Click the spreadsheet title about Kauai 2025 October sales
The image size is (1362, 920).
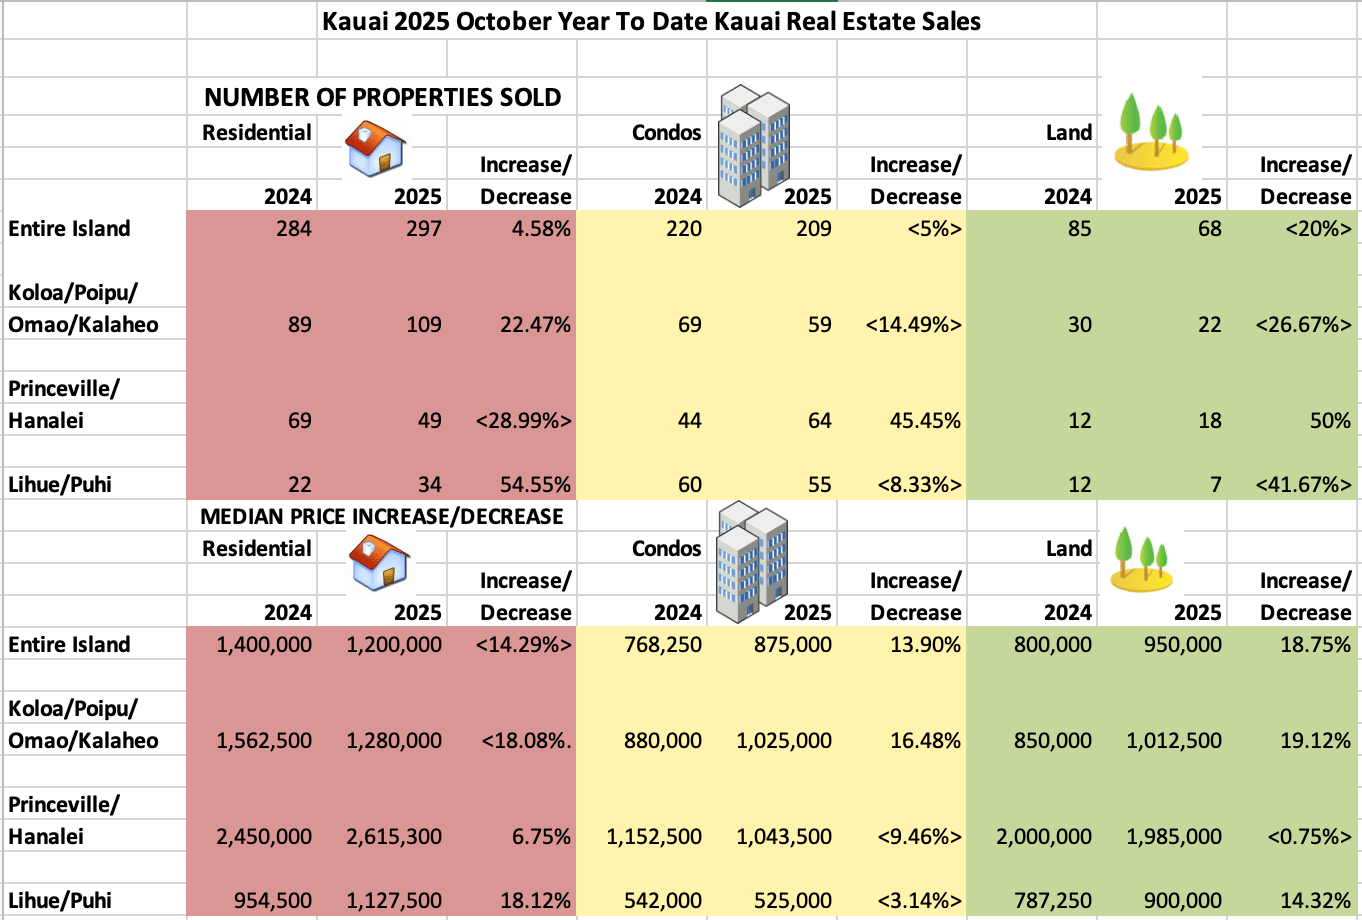pos(651,22)
